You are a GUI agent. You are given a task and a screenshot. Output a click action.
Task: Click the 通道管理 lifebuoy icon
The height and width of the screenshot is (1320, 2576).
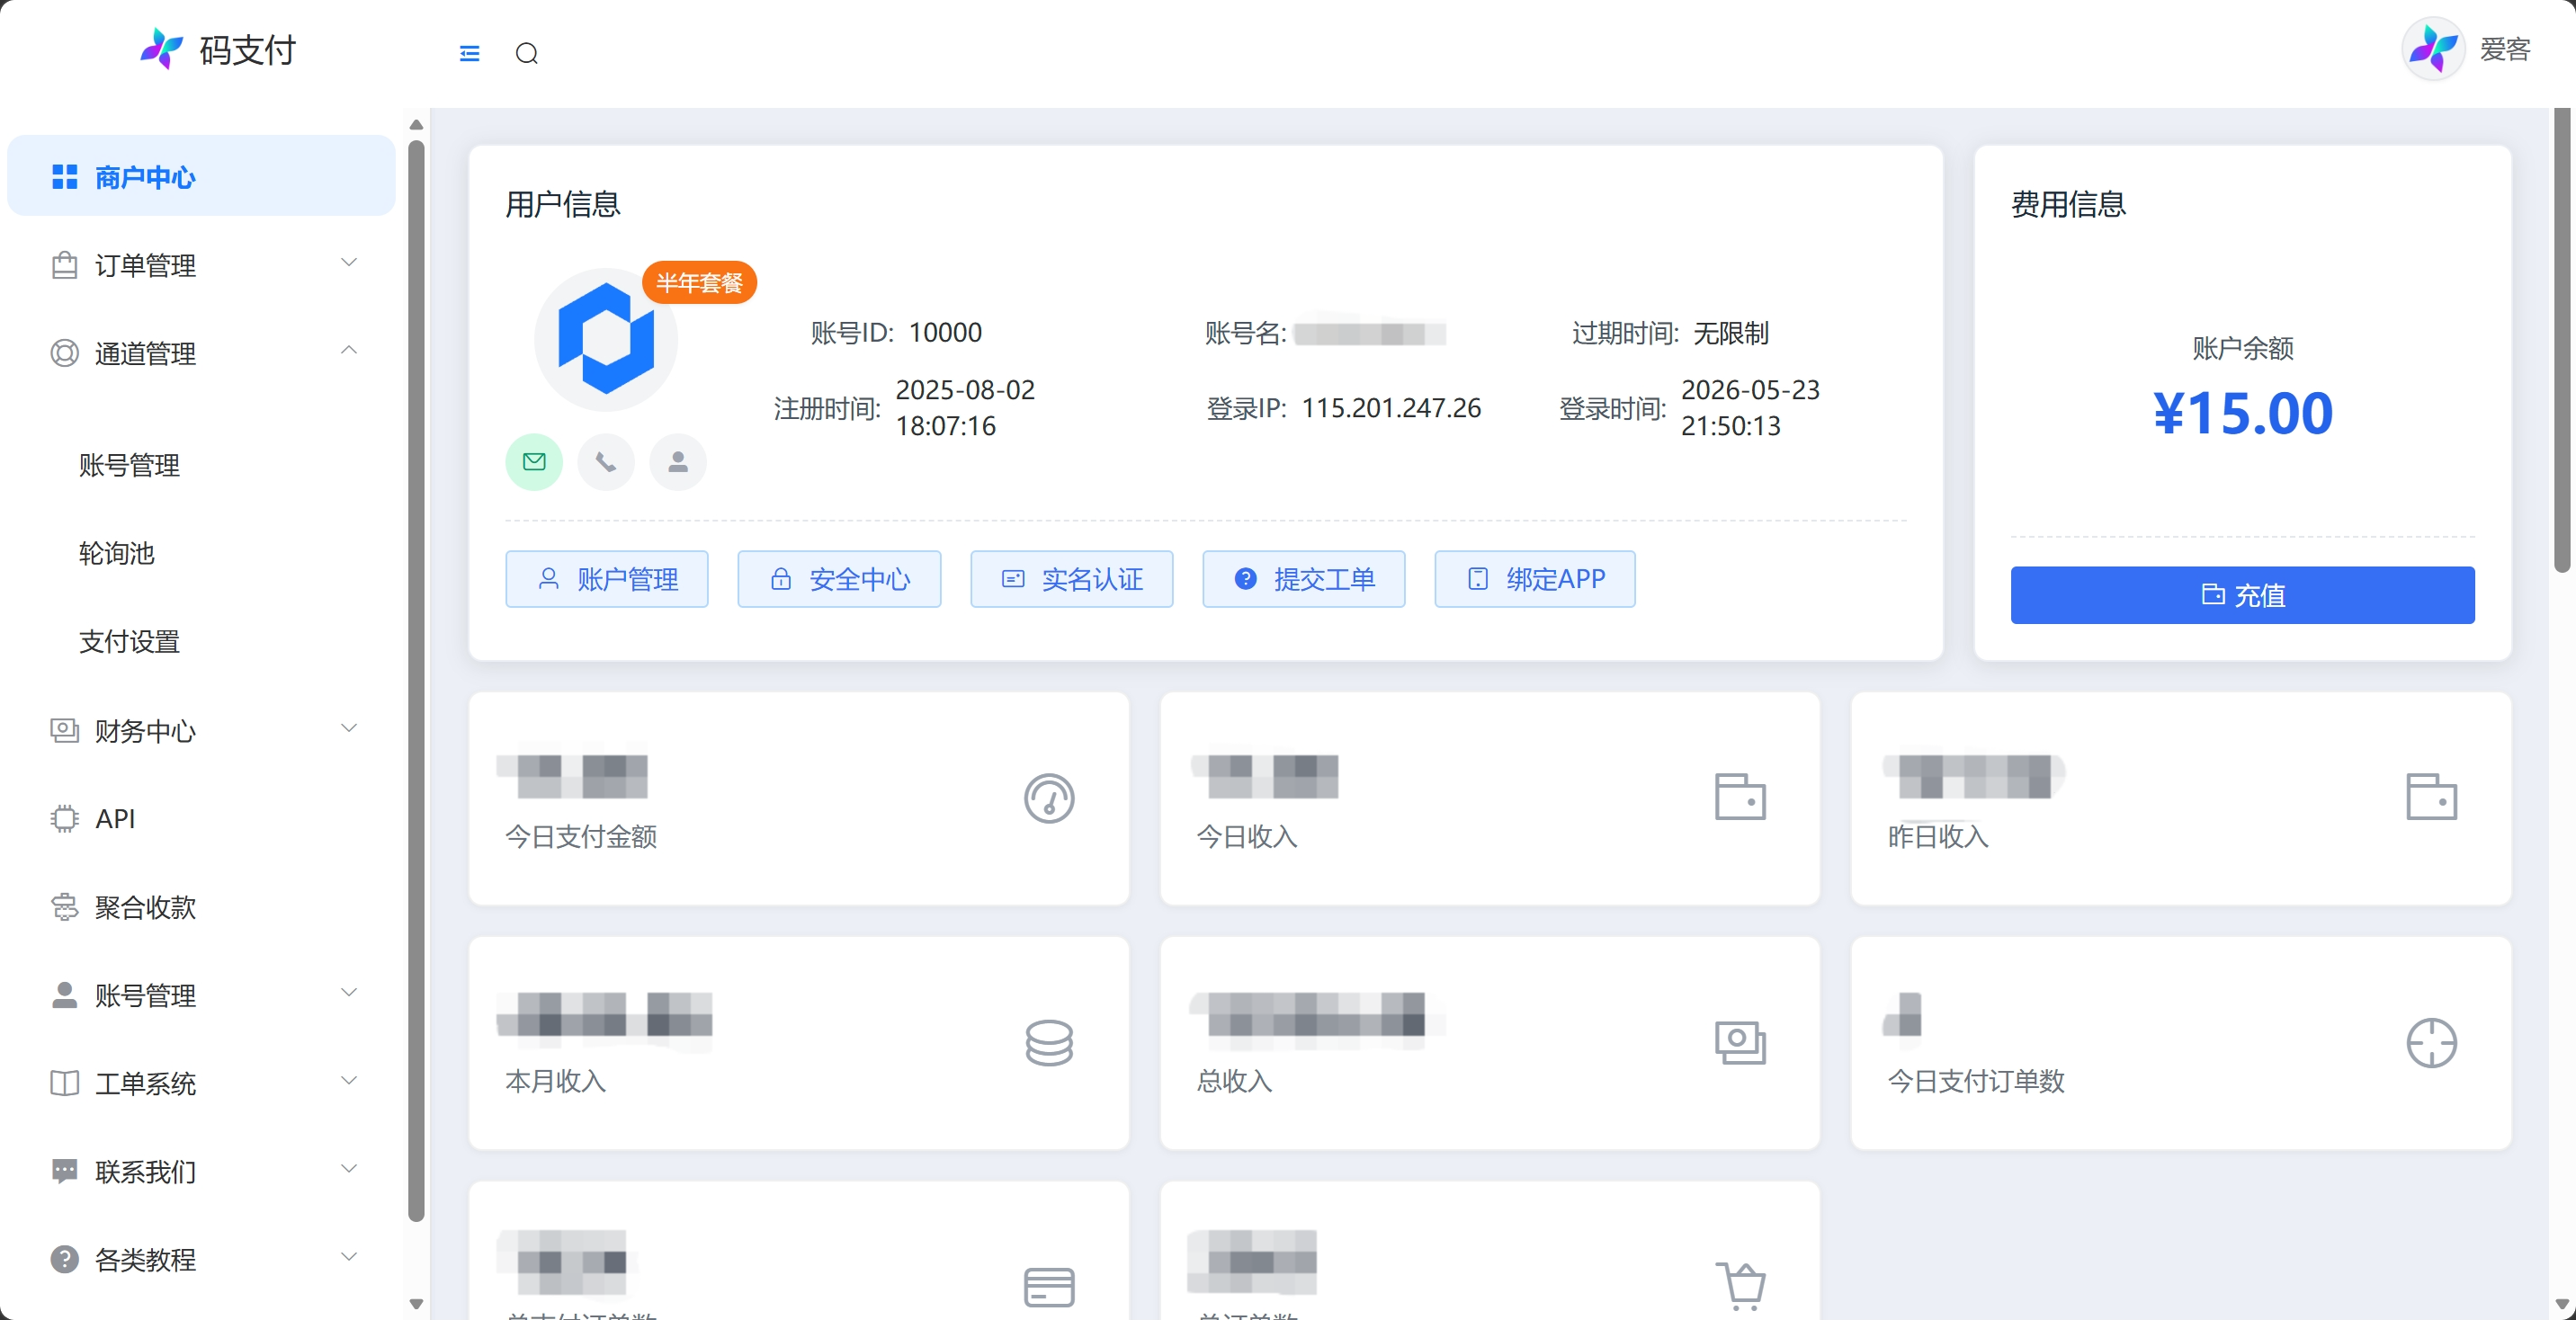pos(65,353)
